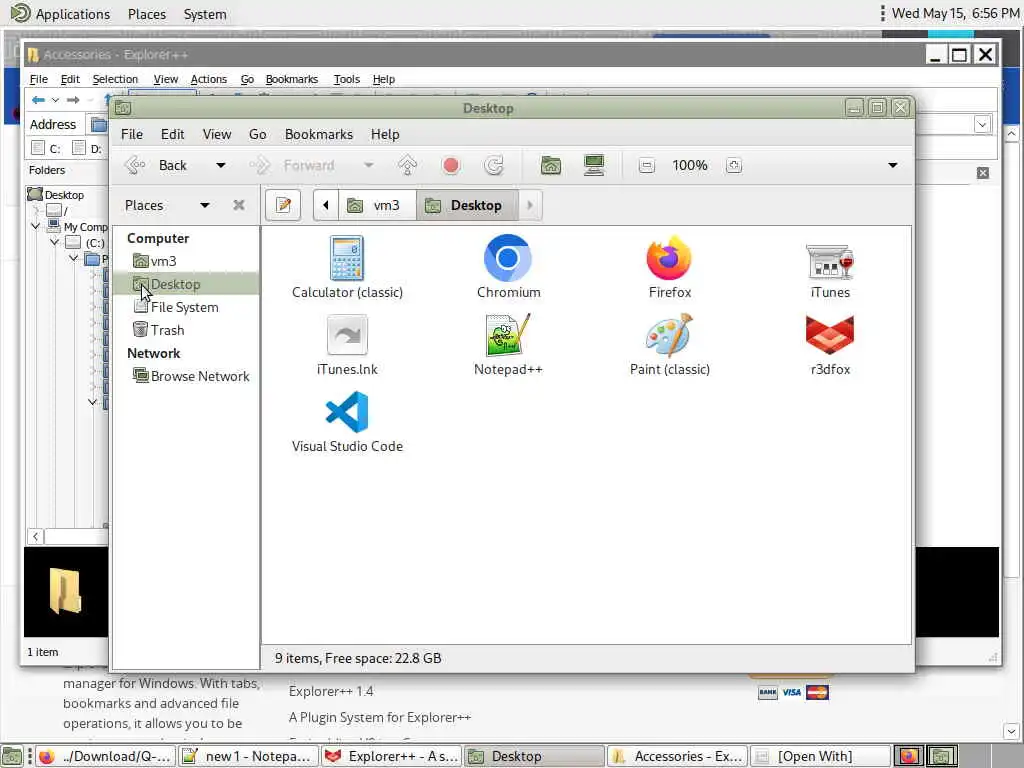Click the path bar left scroll arrow

(325, 205)
